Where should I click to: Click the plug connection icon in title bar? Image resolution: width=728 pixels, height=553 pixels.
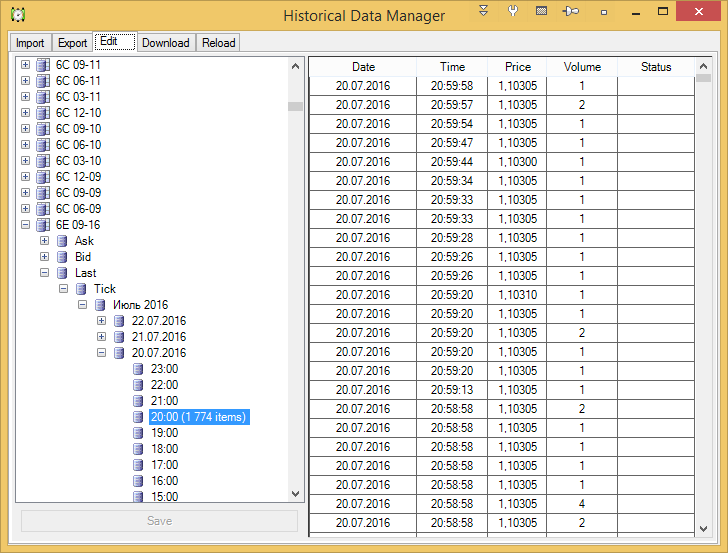click(570, 11)
